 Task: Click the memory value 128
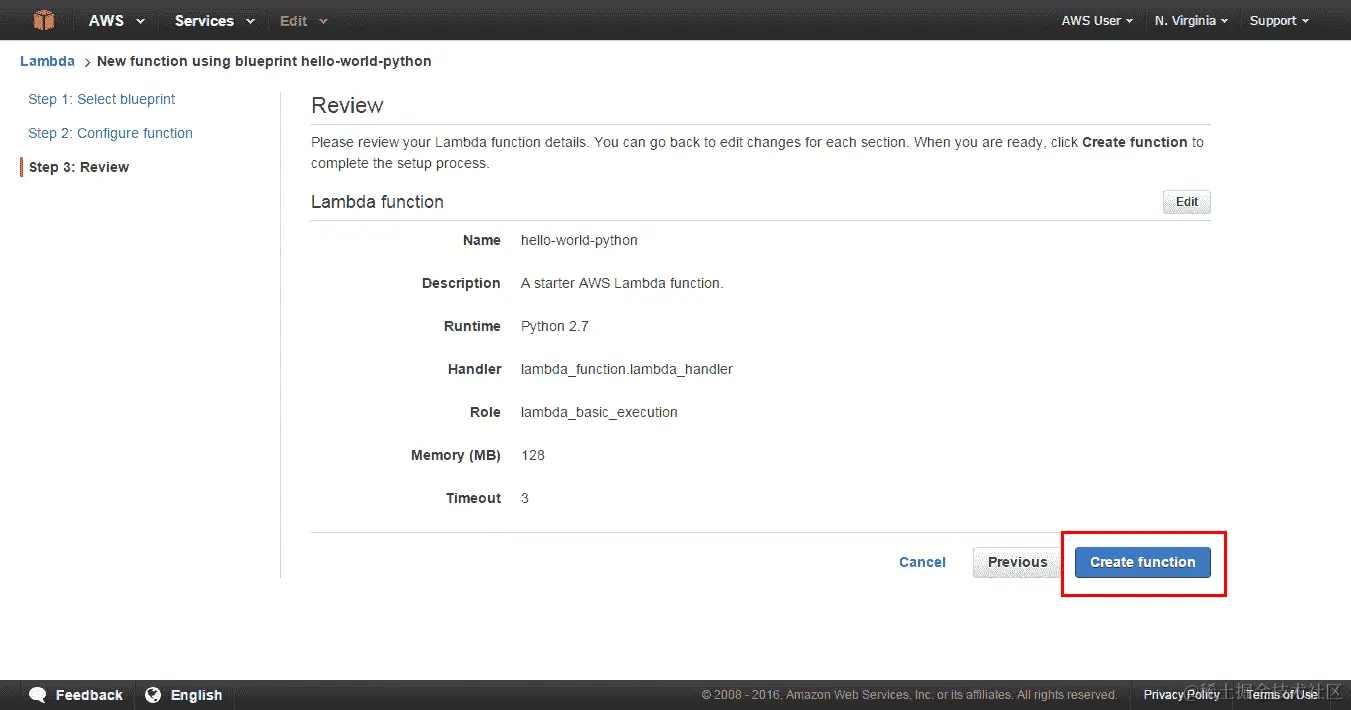(x=533, y=455)
